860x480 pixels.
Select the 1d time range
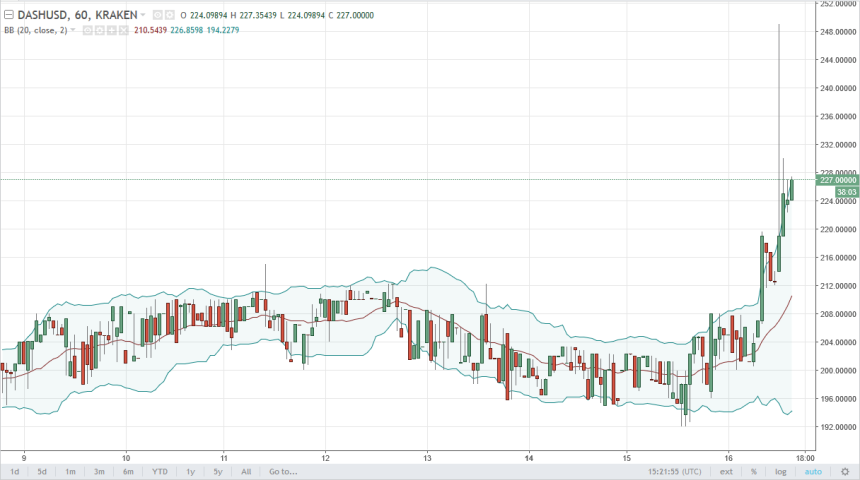14,471
